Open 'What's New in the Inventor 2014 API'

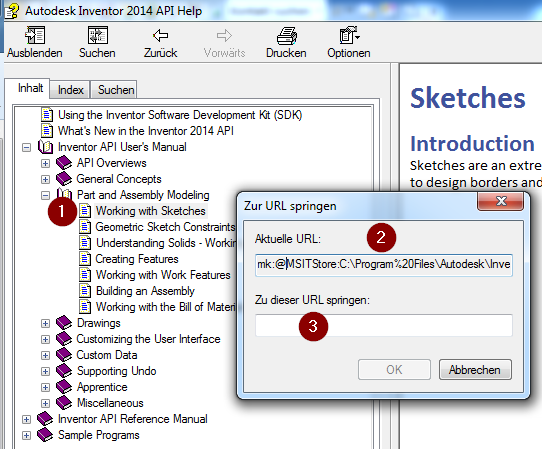pyautogui.click(x=146, y=131)
